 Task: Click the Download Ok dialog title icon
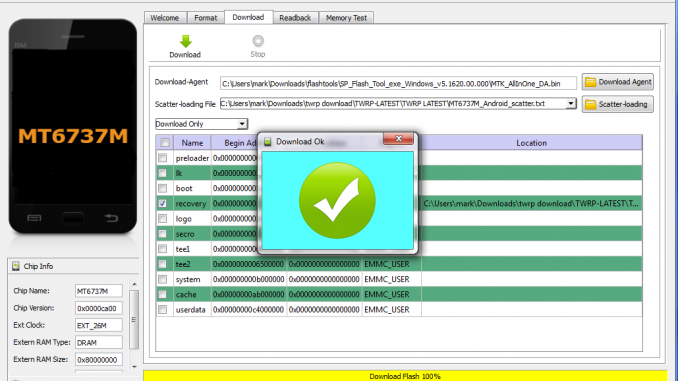tap(268, 142)
